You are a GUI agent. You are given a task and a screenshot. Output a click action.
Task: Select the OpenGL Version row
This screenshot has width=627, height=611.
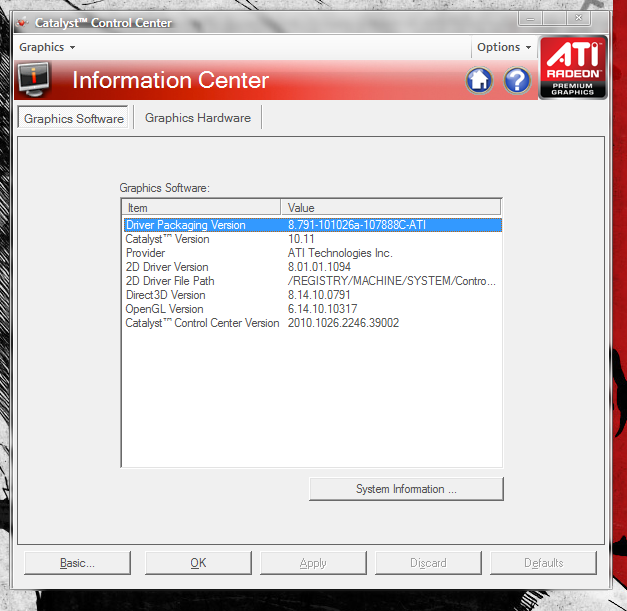coord(313,309)
